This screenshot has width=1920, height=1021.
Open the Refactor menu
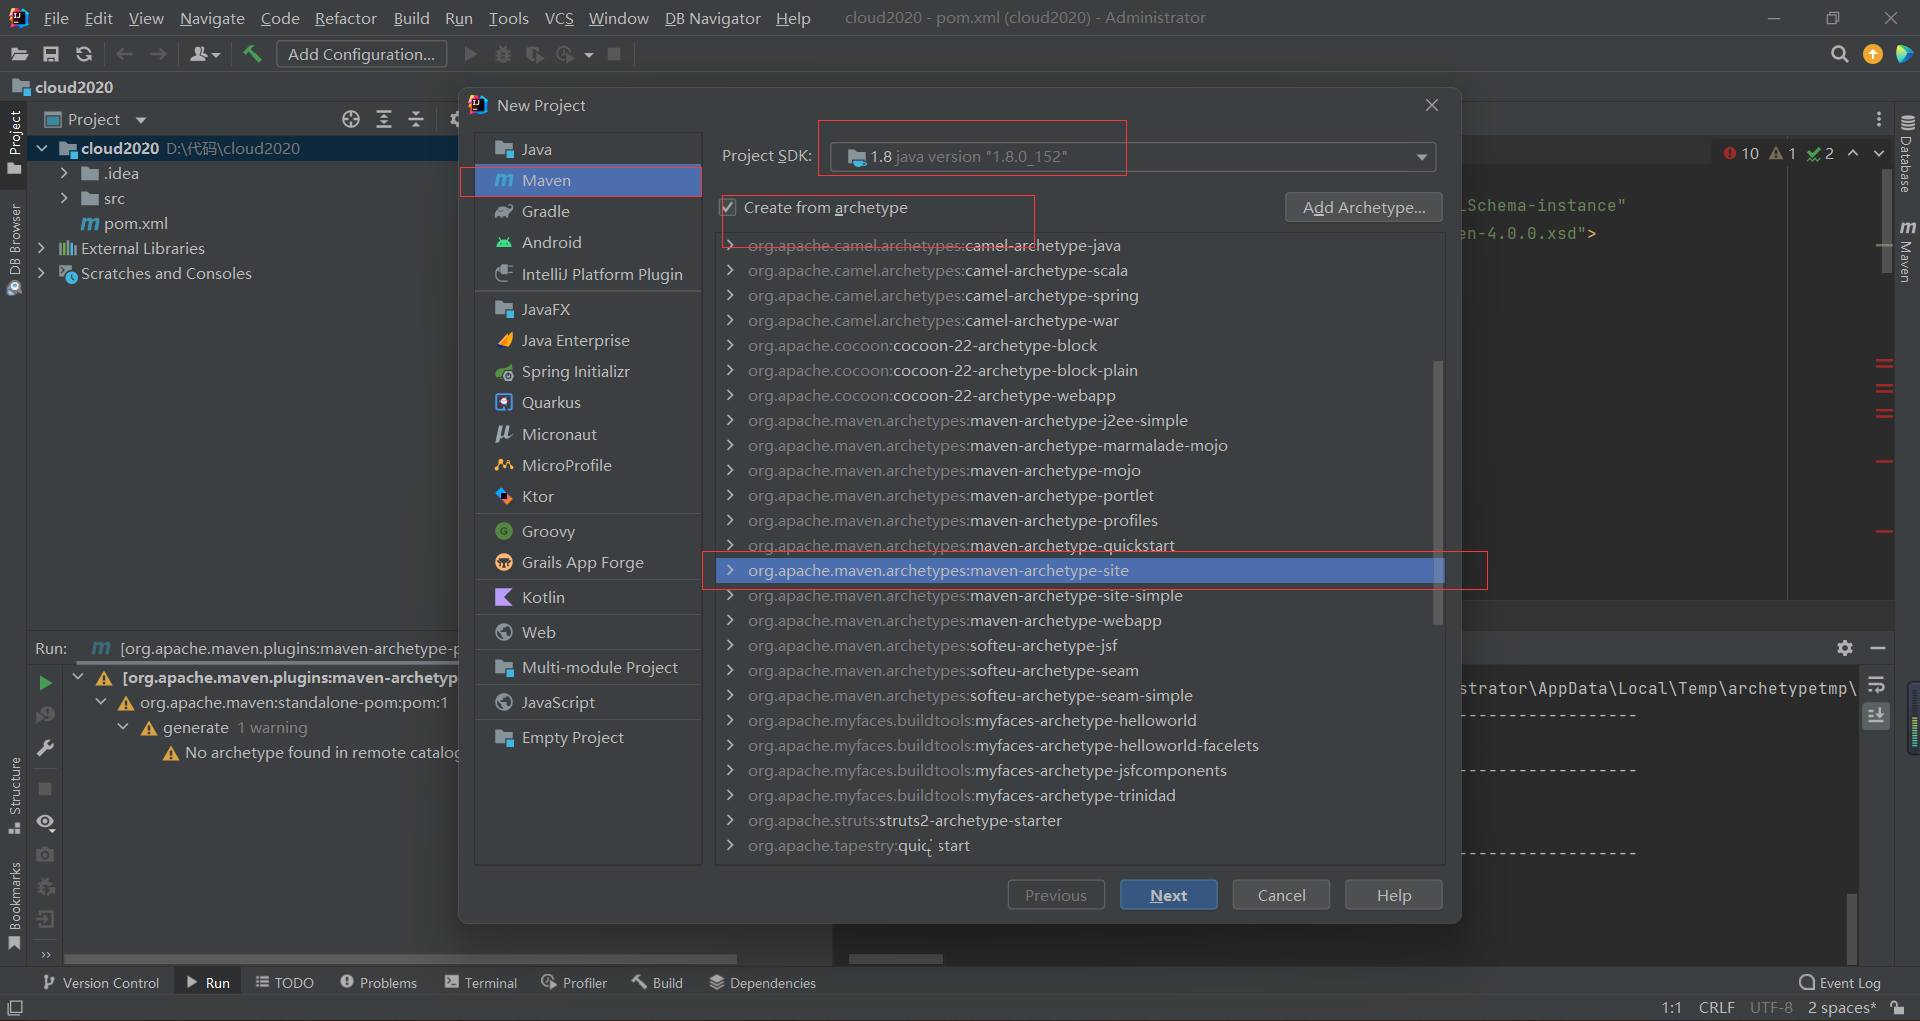coord(345,18)
